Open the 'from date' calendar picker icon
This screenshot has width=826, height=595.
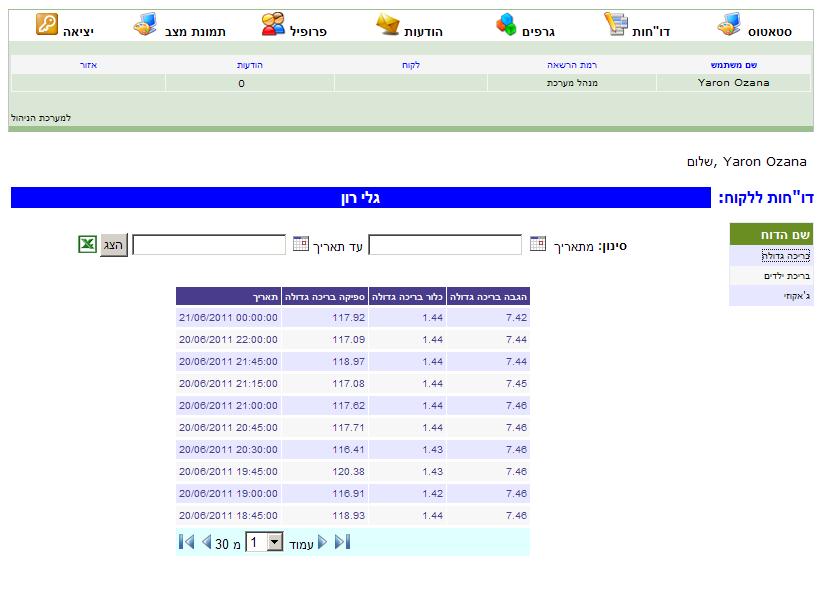(538, 244)
